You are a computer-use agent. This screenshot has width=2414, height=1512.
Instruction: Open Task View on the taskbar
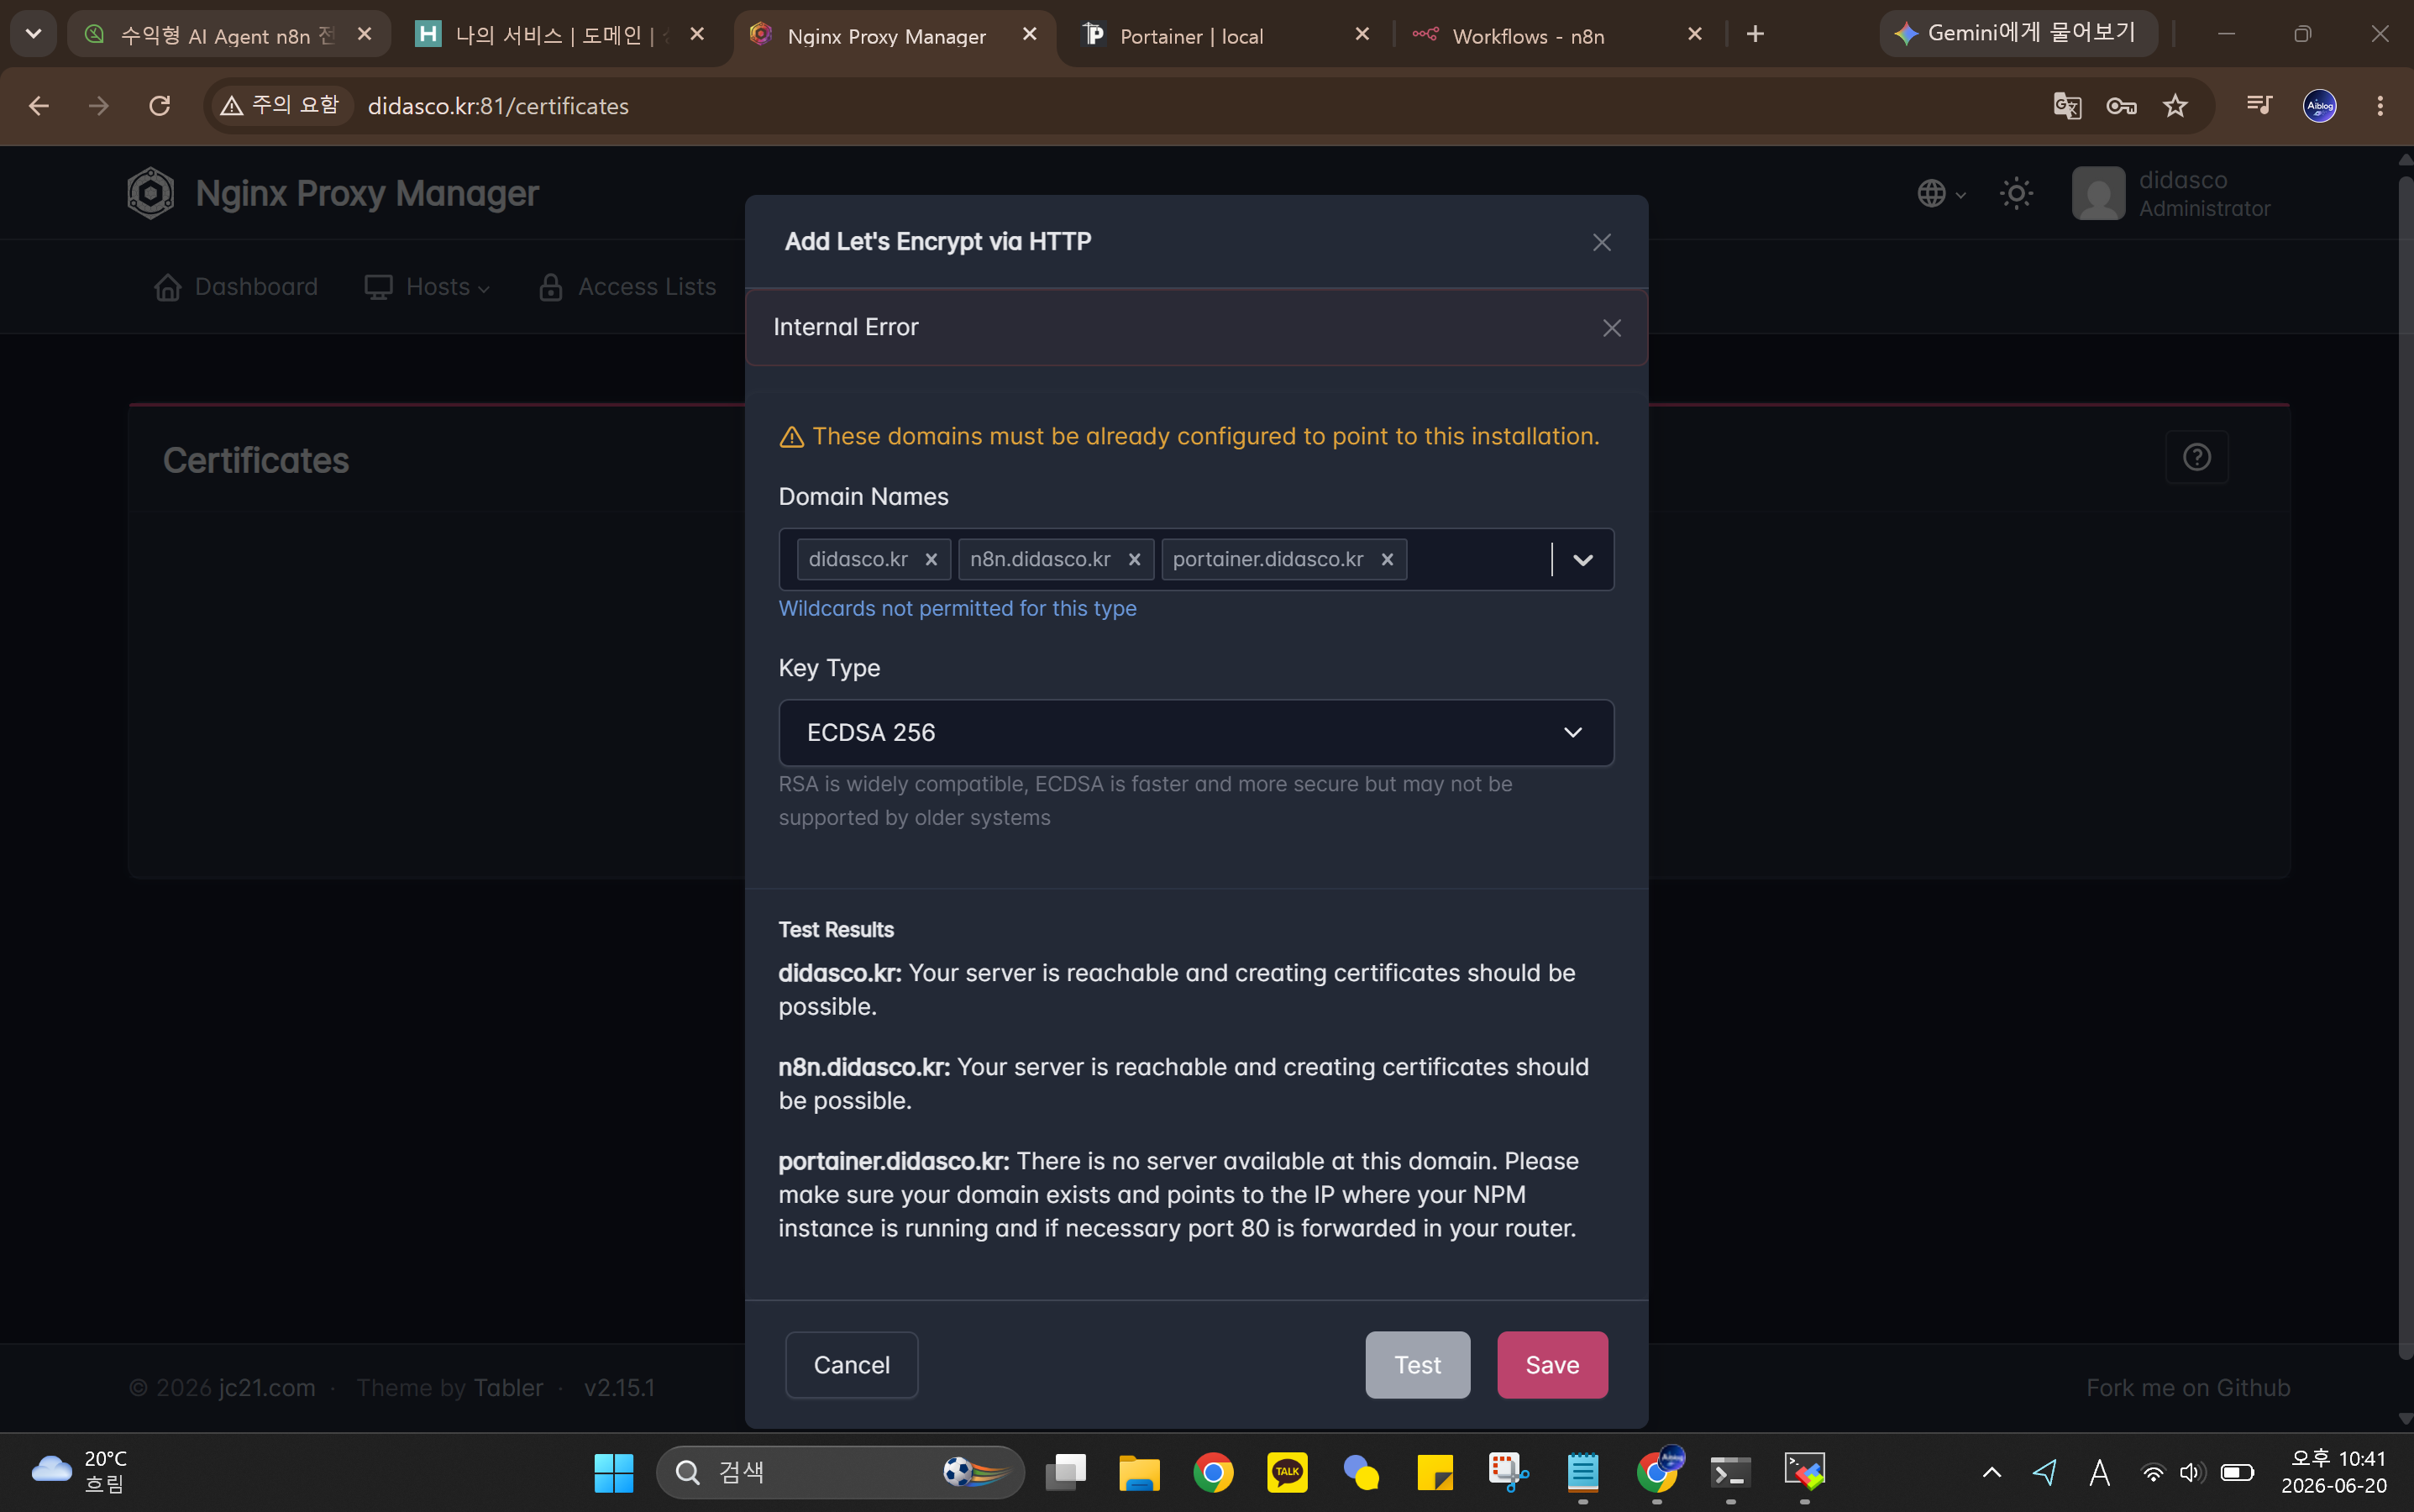click(x=1065, y=1472)
